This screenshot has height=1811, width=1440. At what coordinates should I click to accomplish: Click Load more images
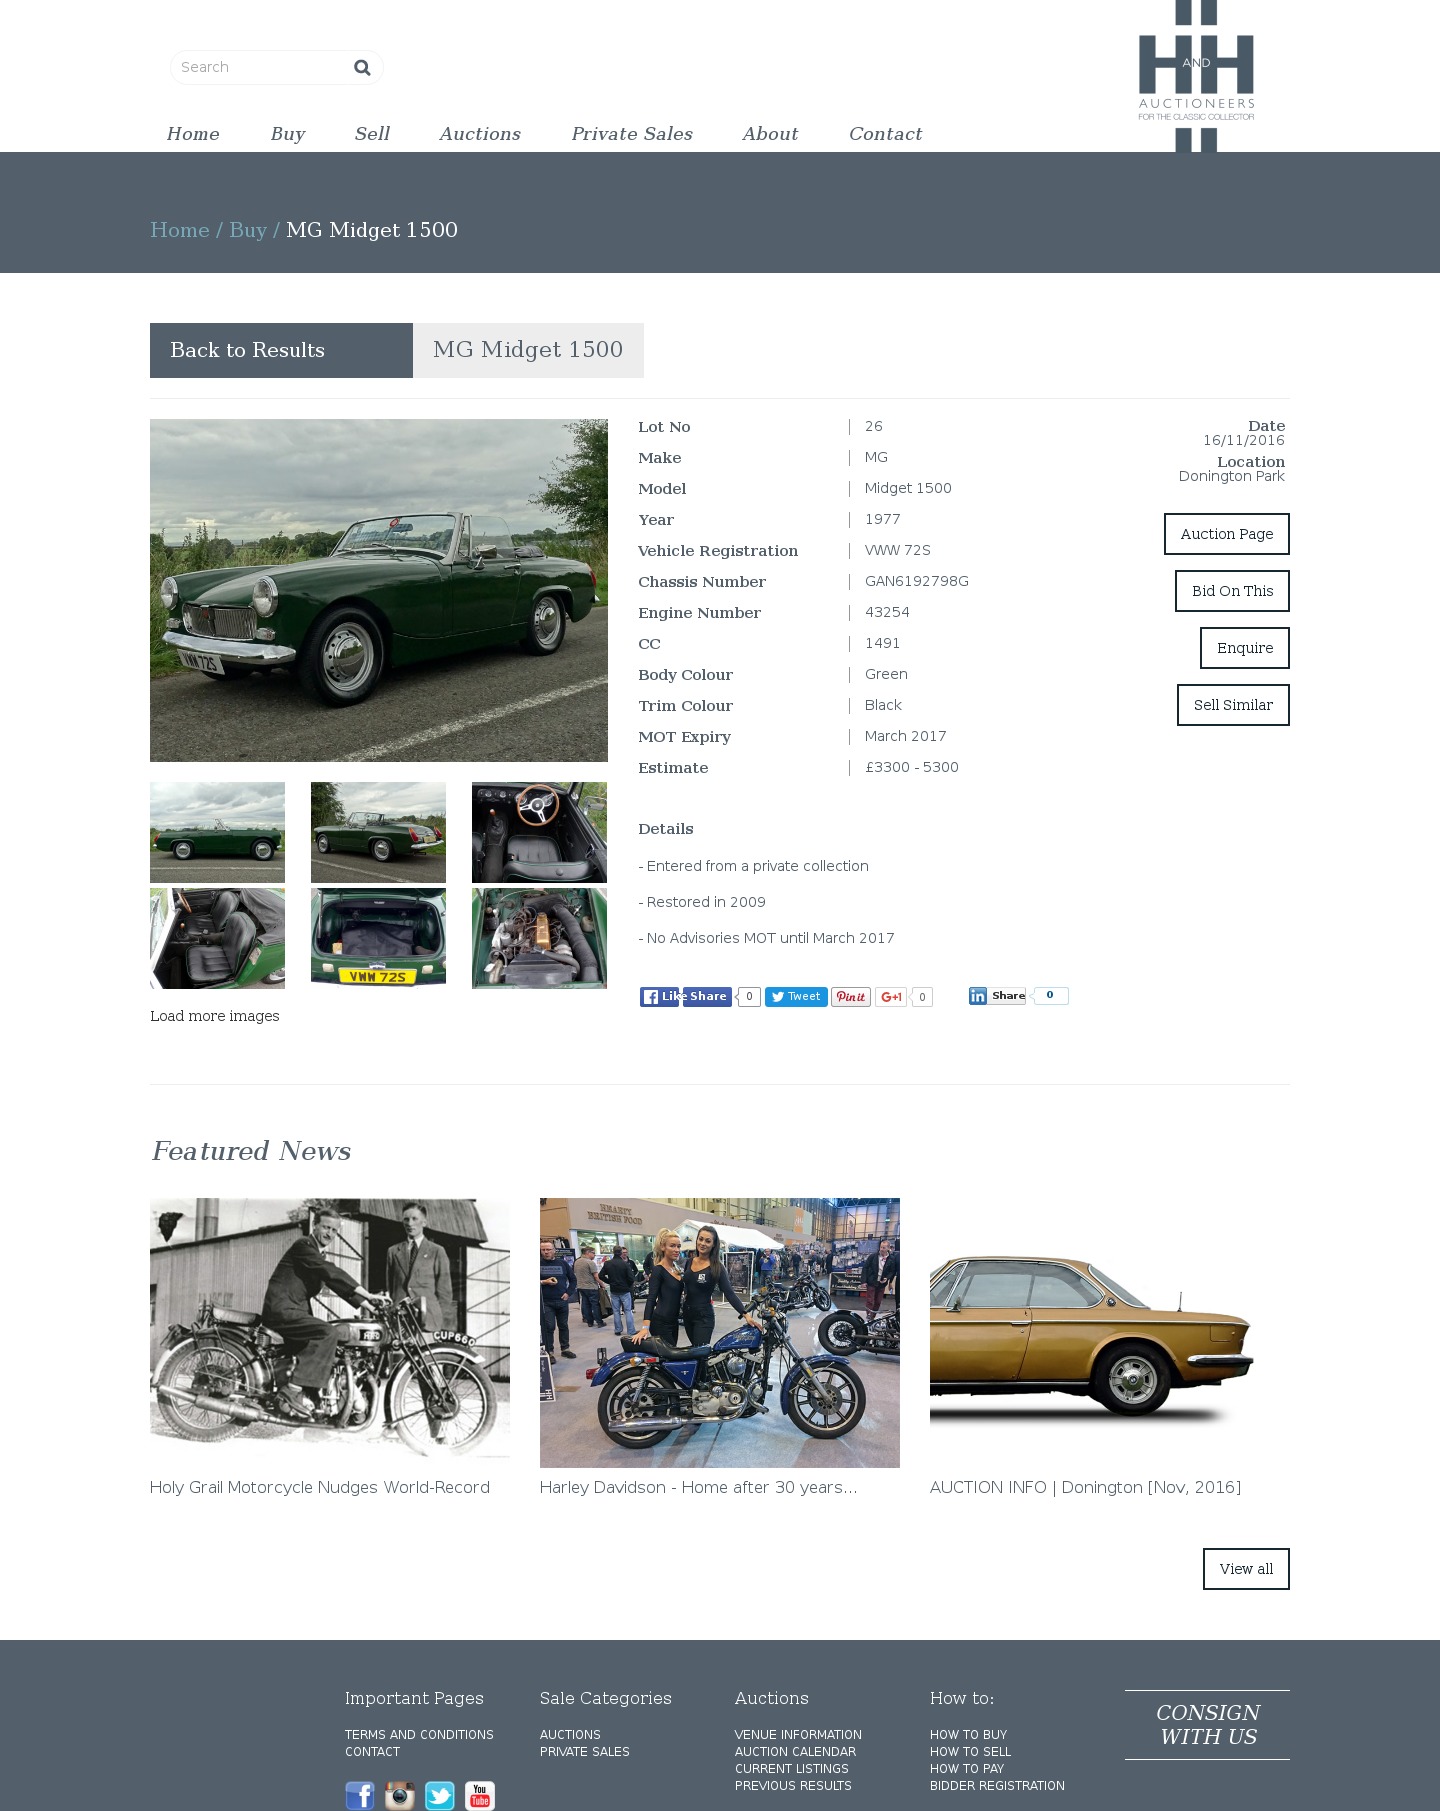pyautogui.click(x=215, y=1016)
